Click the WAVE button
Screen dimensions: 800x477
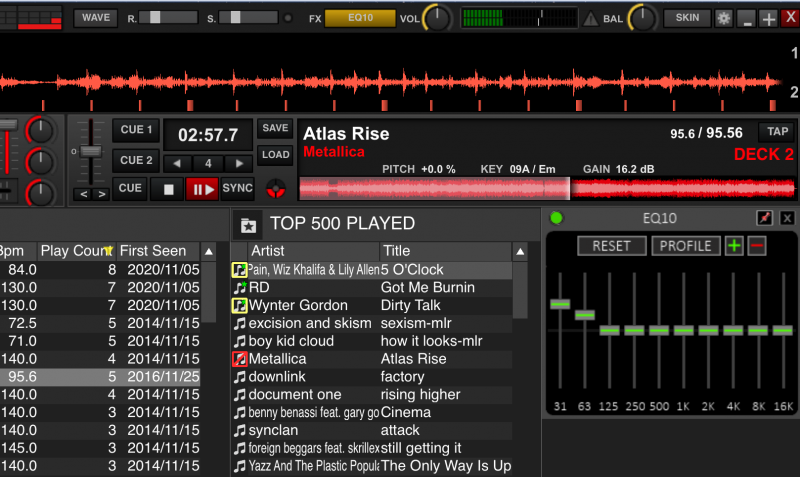click(95, 18)
